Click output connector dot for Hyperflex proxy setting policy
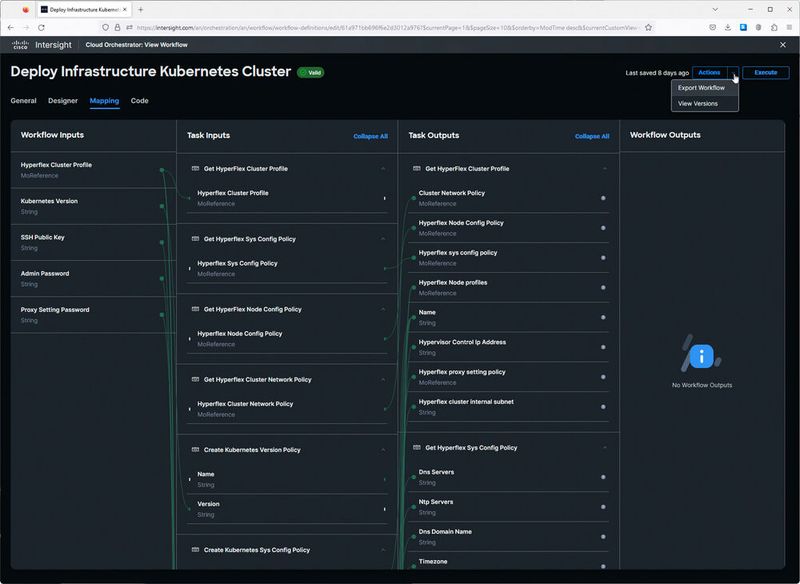 (x=603, y=377)
